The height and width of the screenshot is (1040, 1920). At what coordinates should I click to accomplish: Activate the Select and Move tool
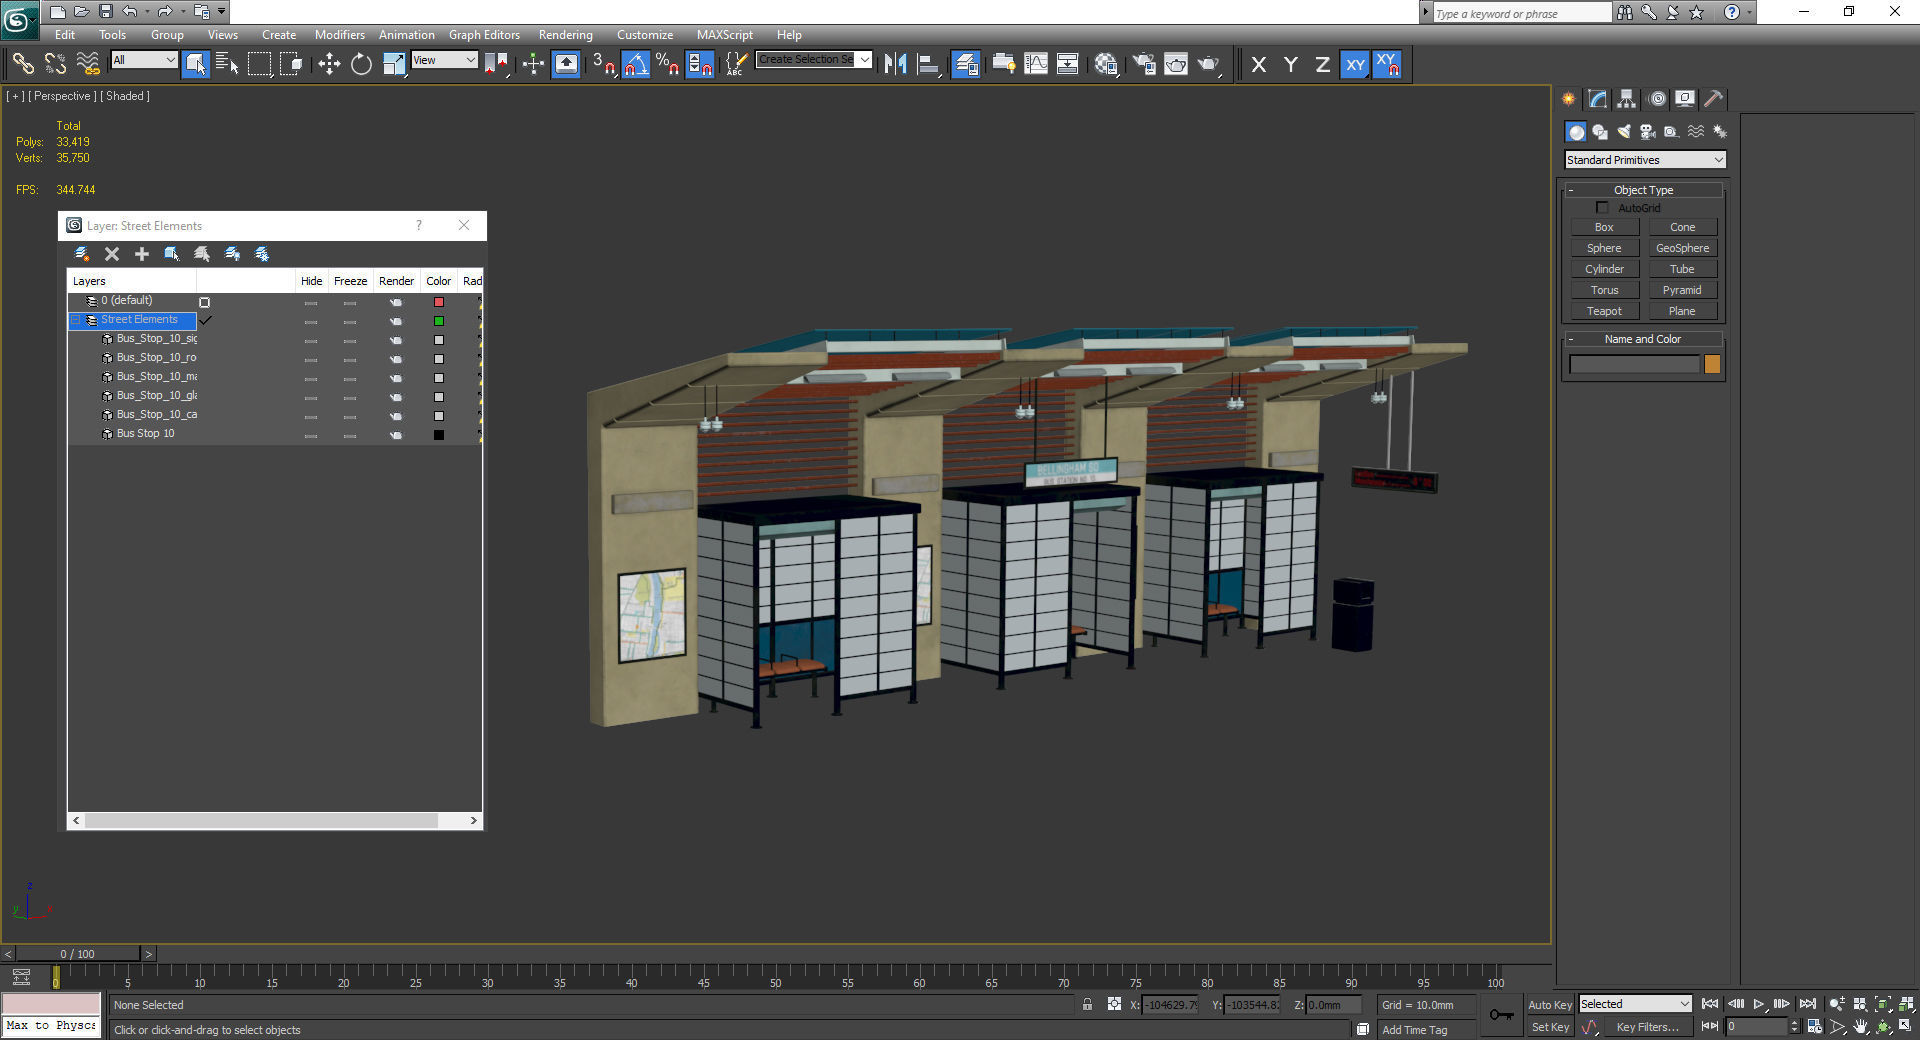click(x=329, y=64)
